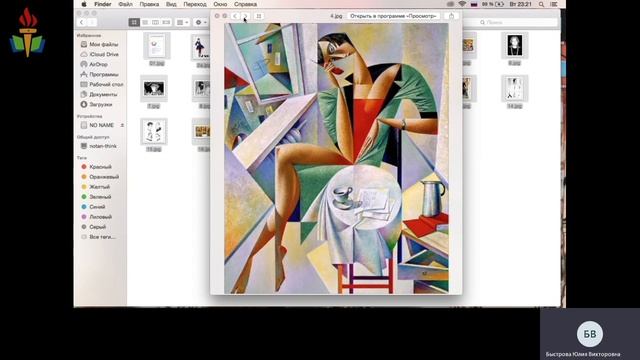Click the battery status indicator
Viewport: 640px width, 360px height.
click(x=493, y=4)
